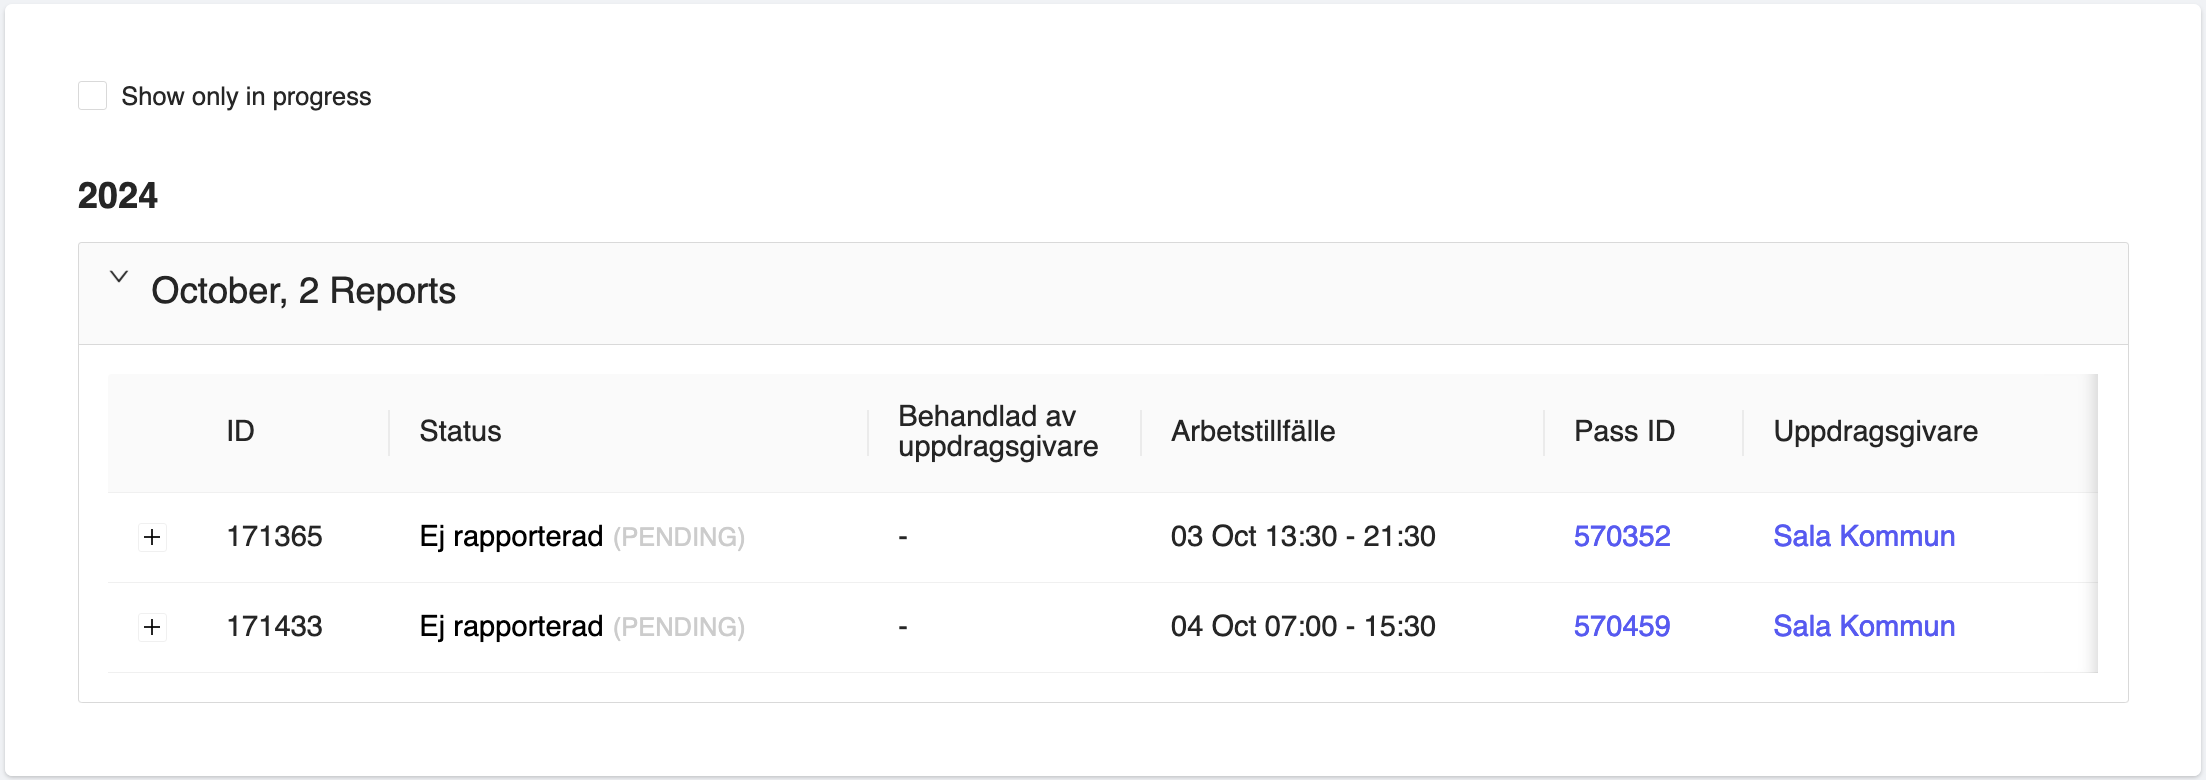Select the 03 Oct 13:30 - 21:30 cell
Image resolution: width=2206 pixels, height=780 pixels.
tap(1302, 537)
